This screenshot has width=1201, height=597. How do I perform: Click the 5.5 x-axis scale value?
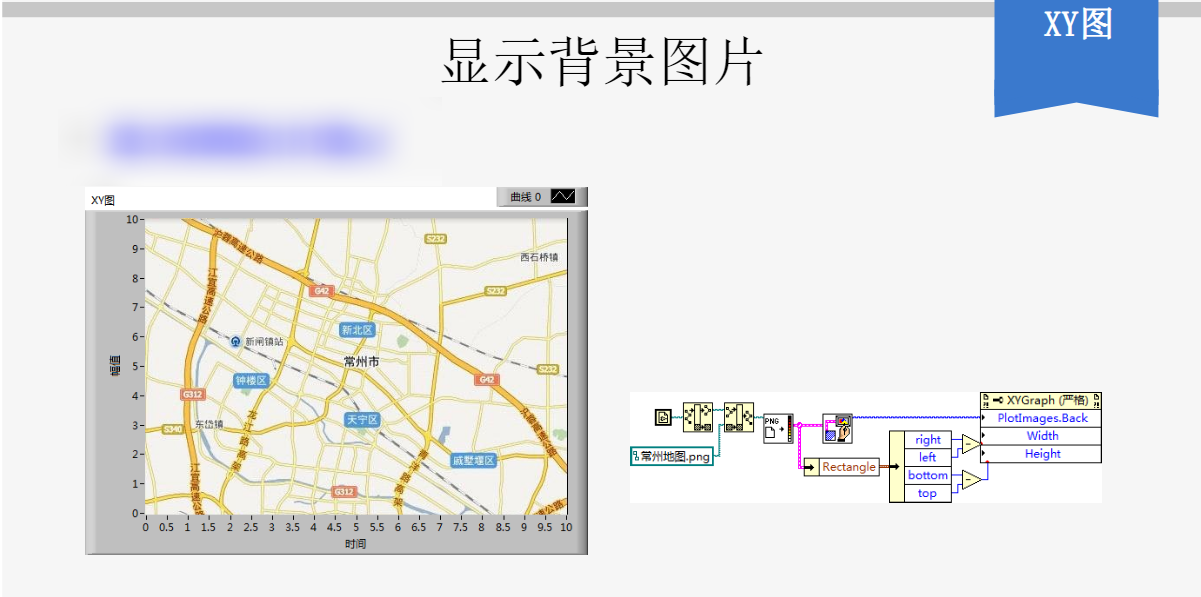point(377,527)
